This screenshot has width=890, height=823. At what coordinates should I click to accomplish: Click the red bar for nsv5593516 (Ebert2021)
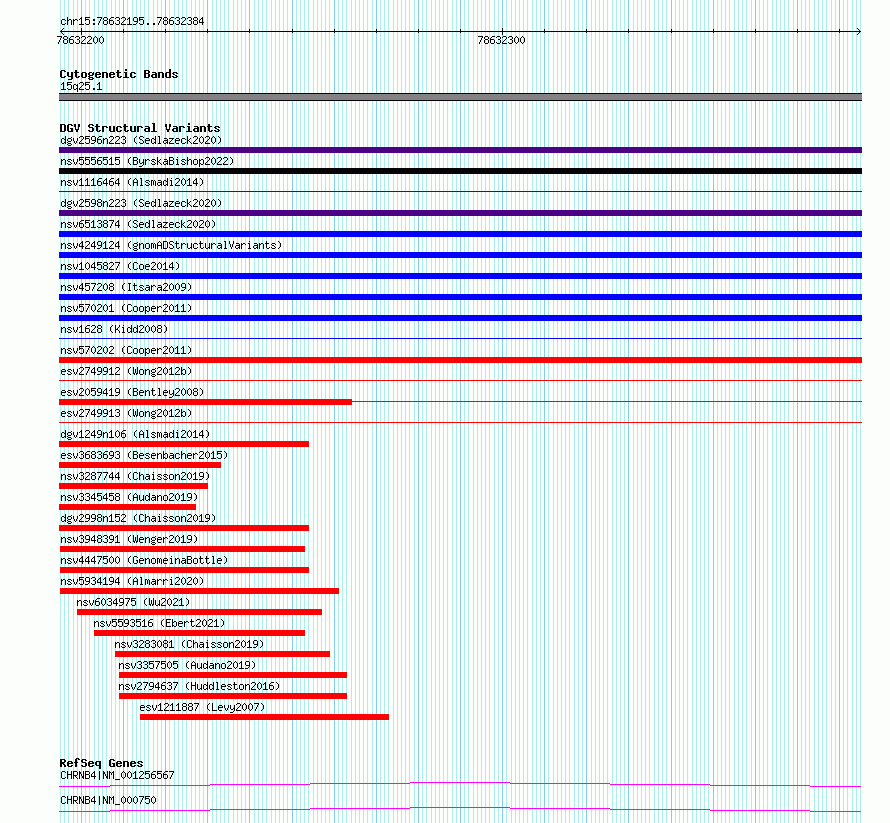pyautogui.click(x=199, y=633)
